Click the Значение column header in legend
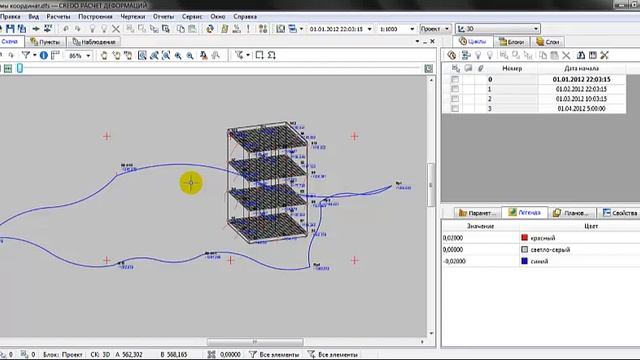640x360 pixels. [x=480, y=226]
